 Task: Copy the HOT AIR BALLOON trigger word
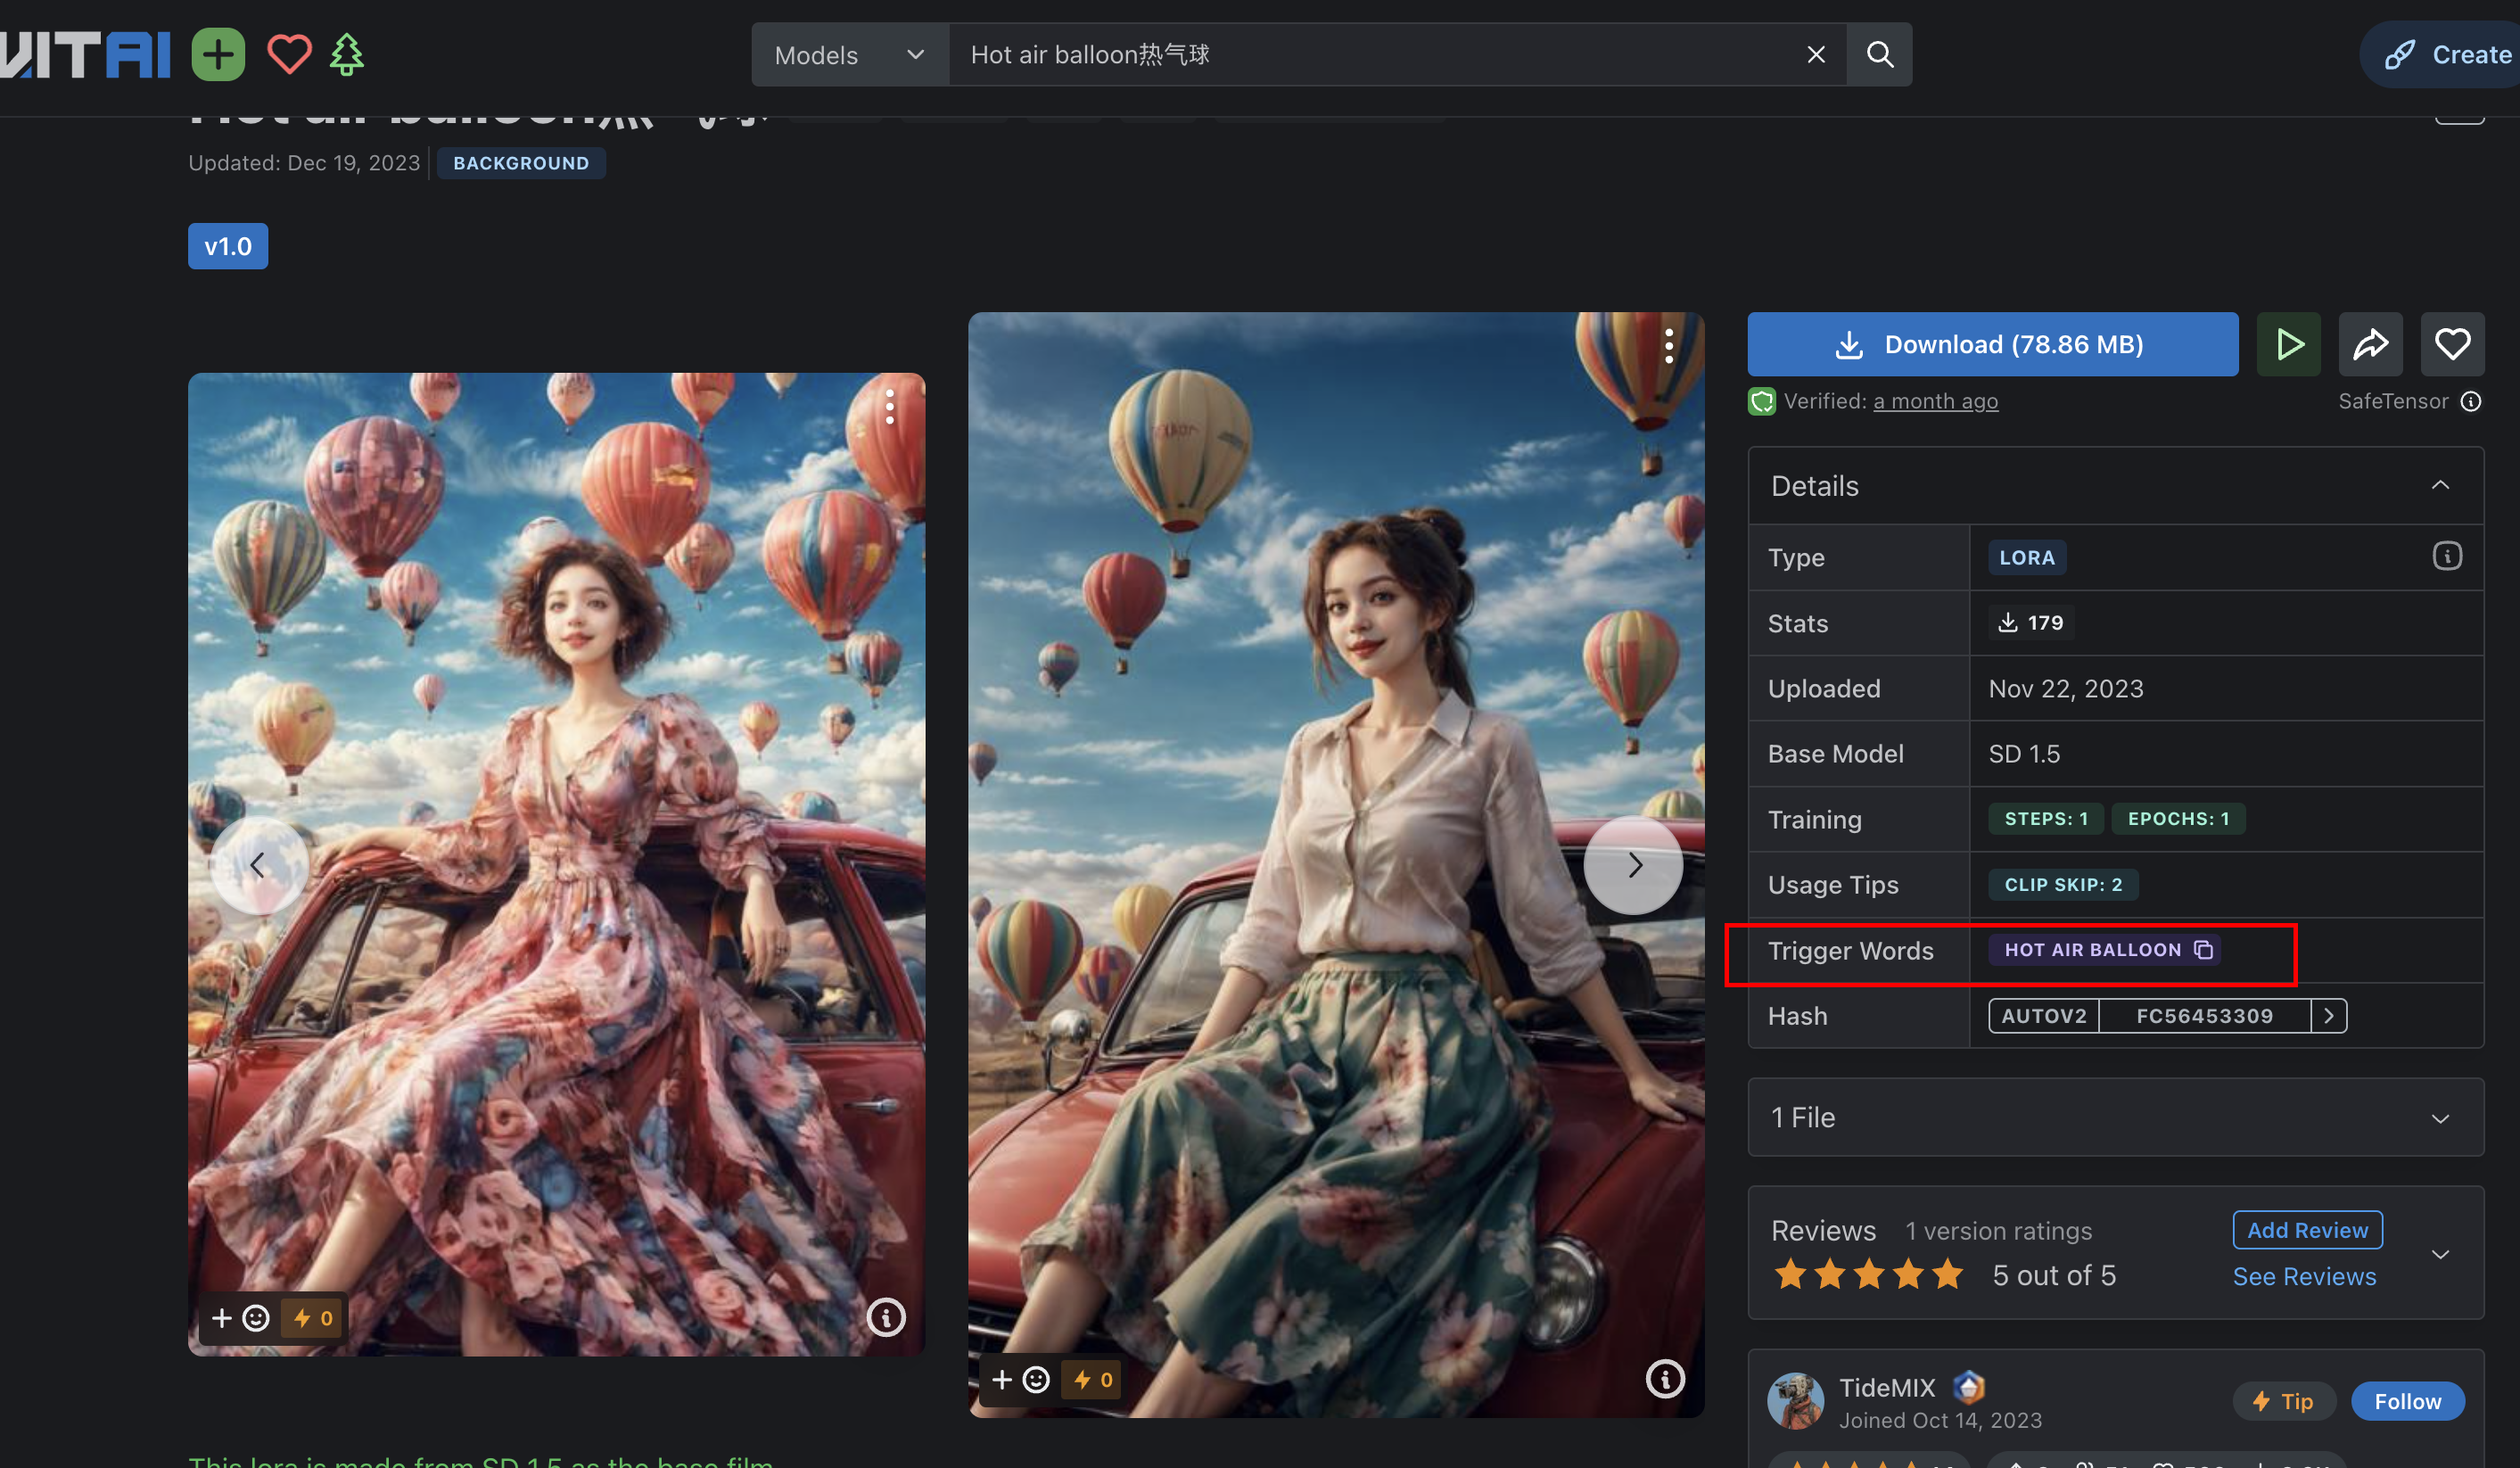[2203, 949]
